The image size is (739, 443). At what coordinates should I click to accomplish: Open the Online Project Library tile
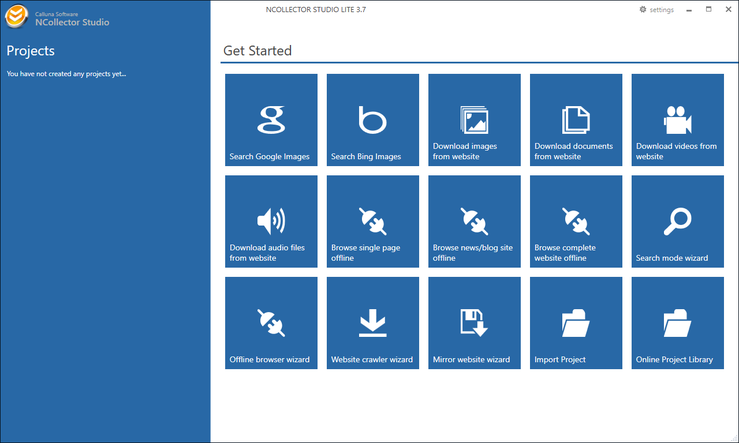pos(677,323)
